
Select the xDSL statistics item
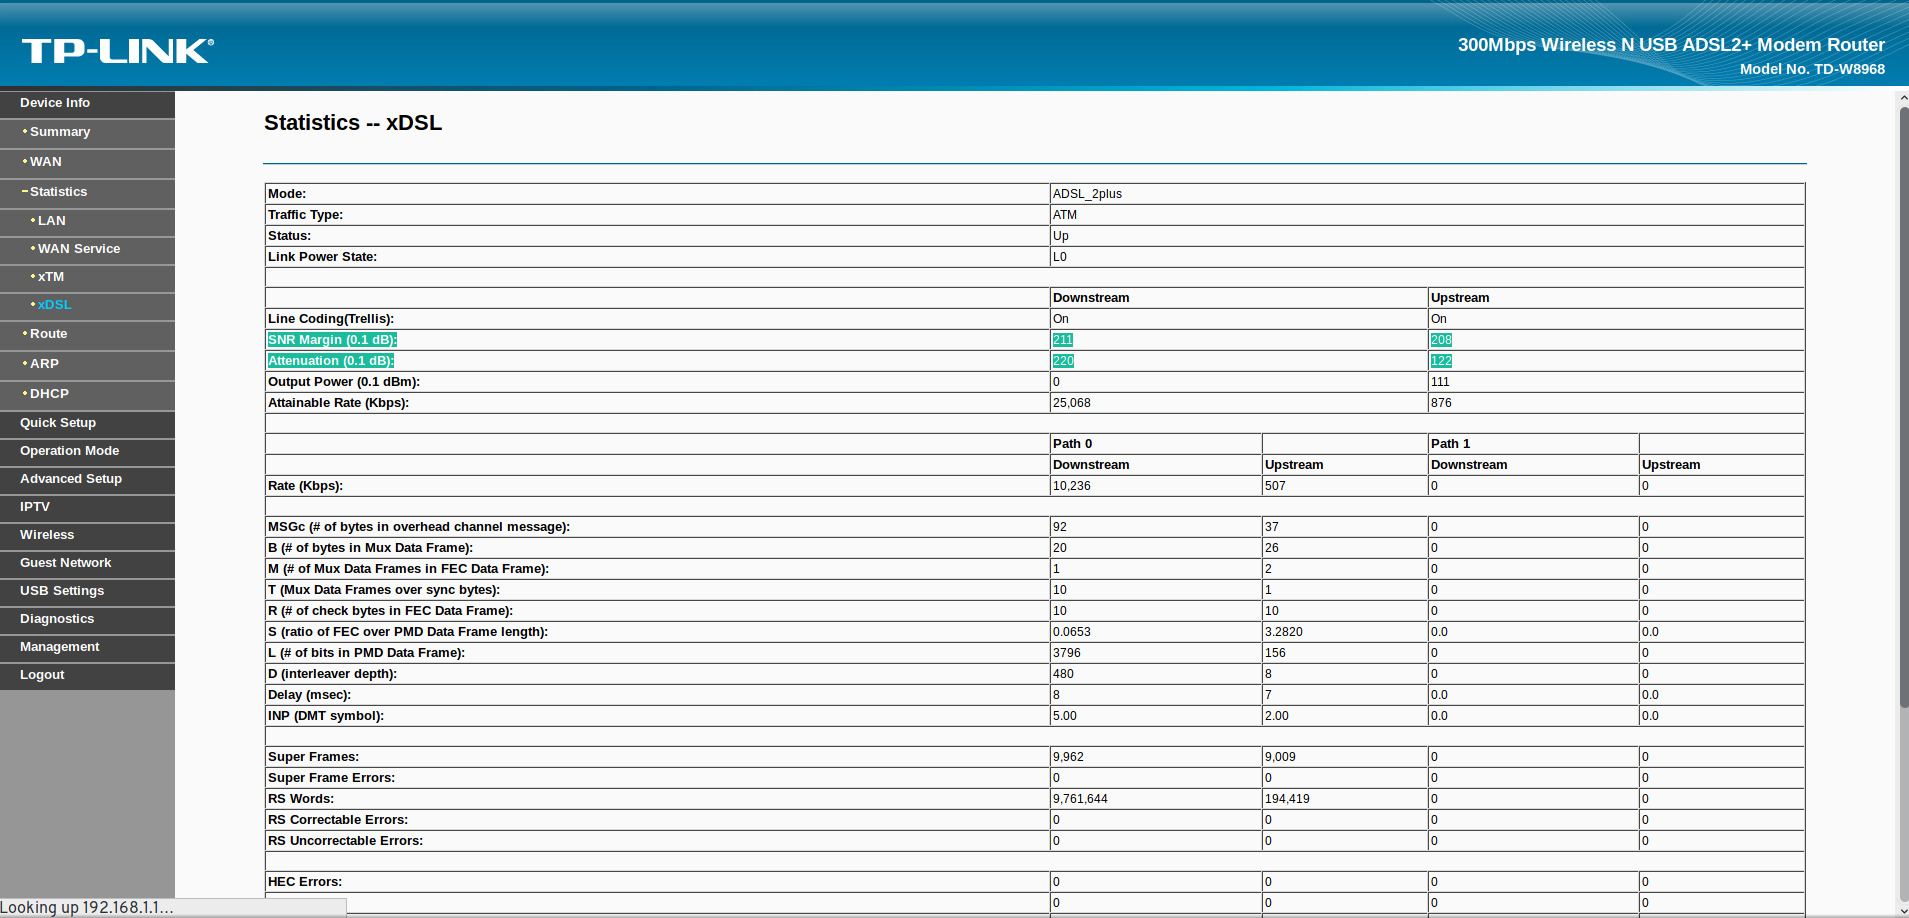click(x=55, y=305)
